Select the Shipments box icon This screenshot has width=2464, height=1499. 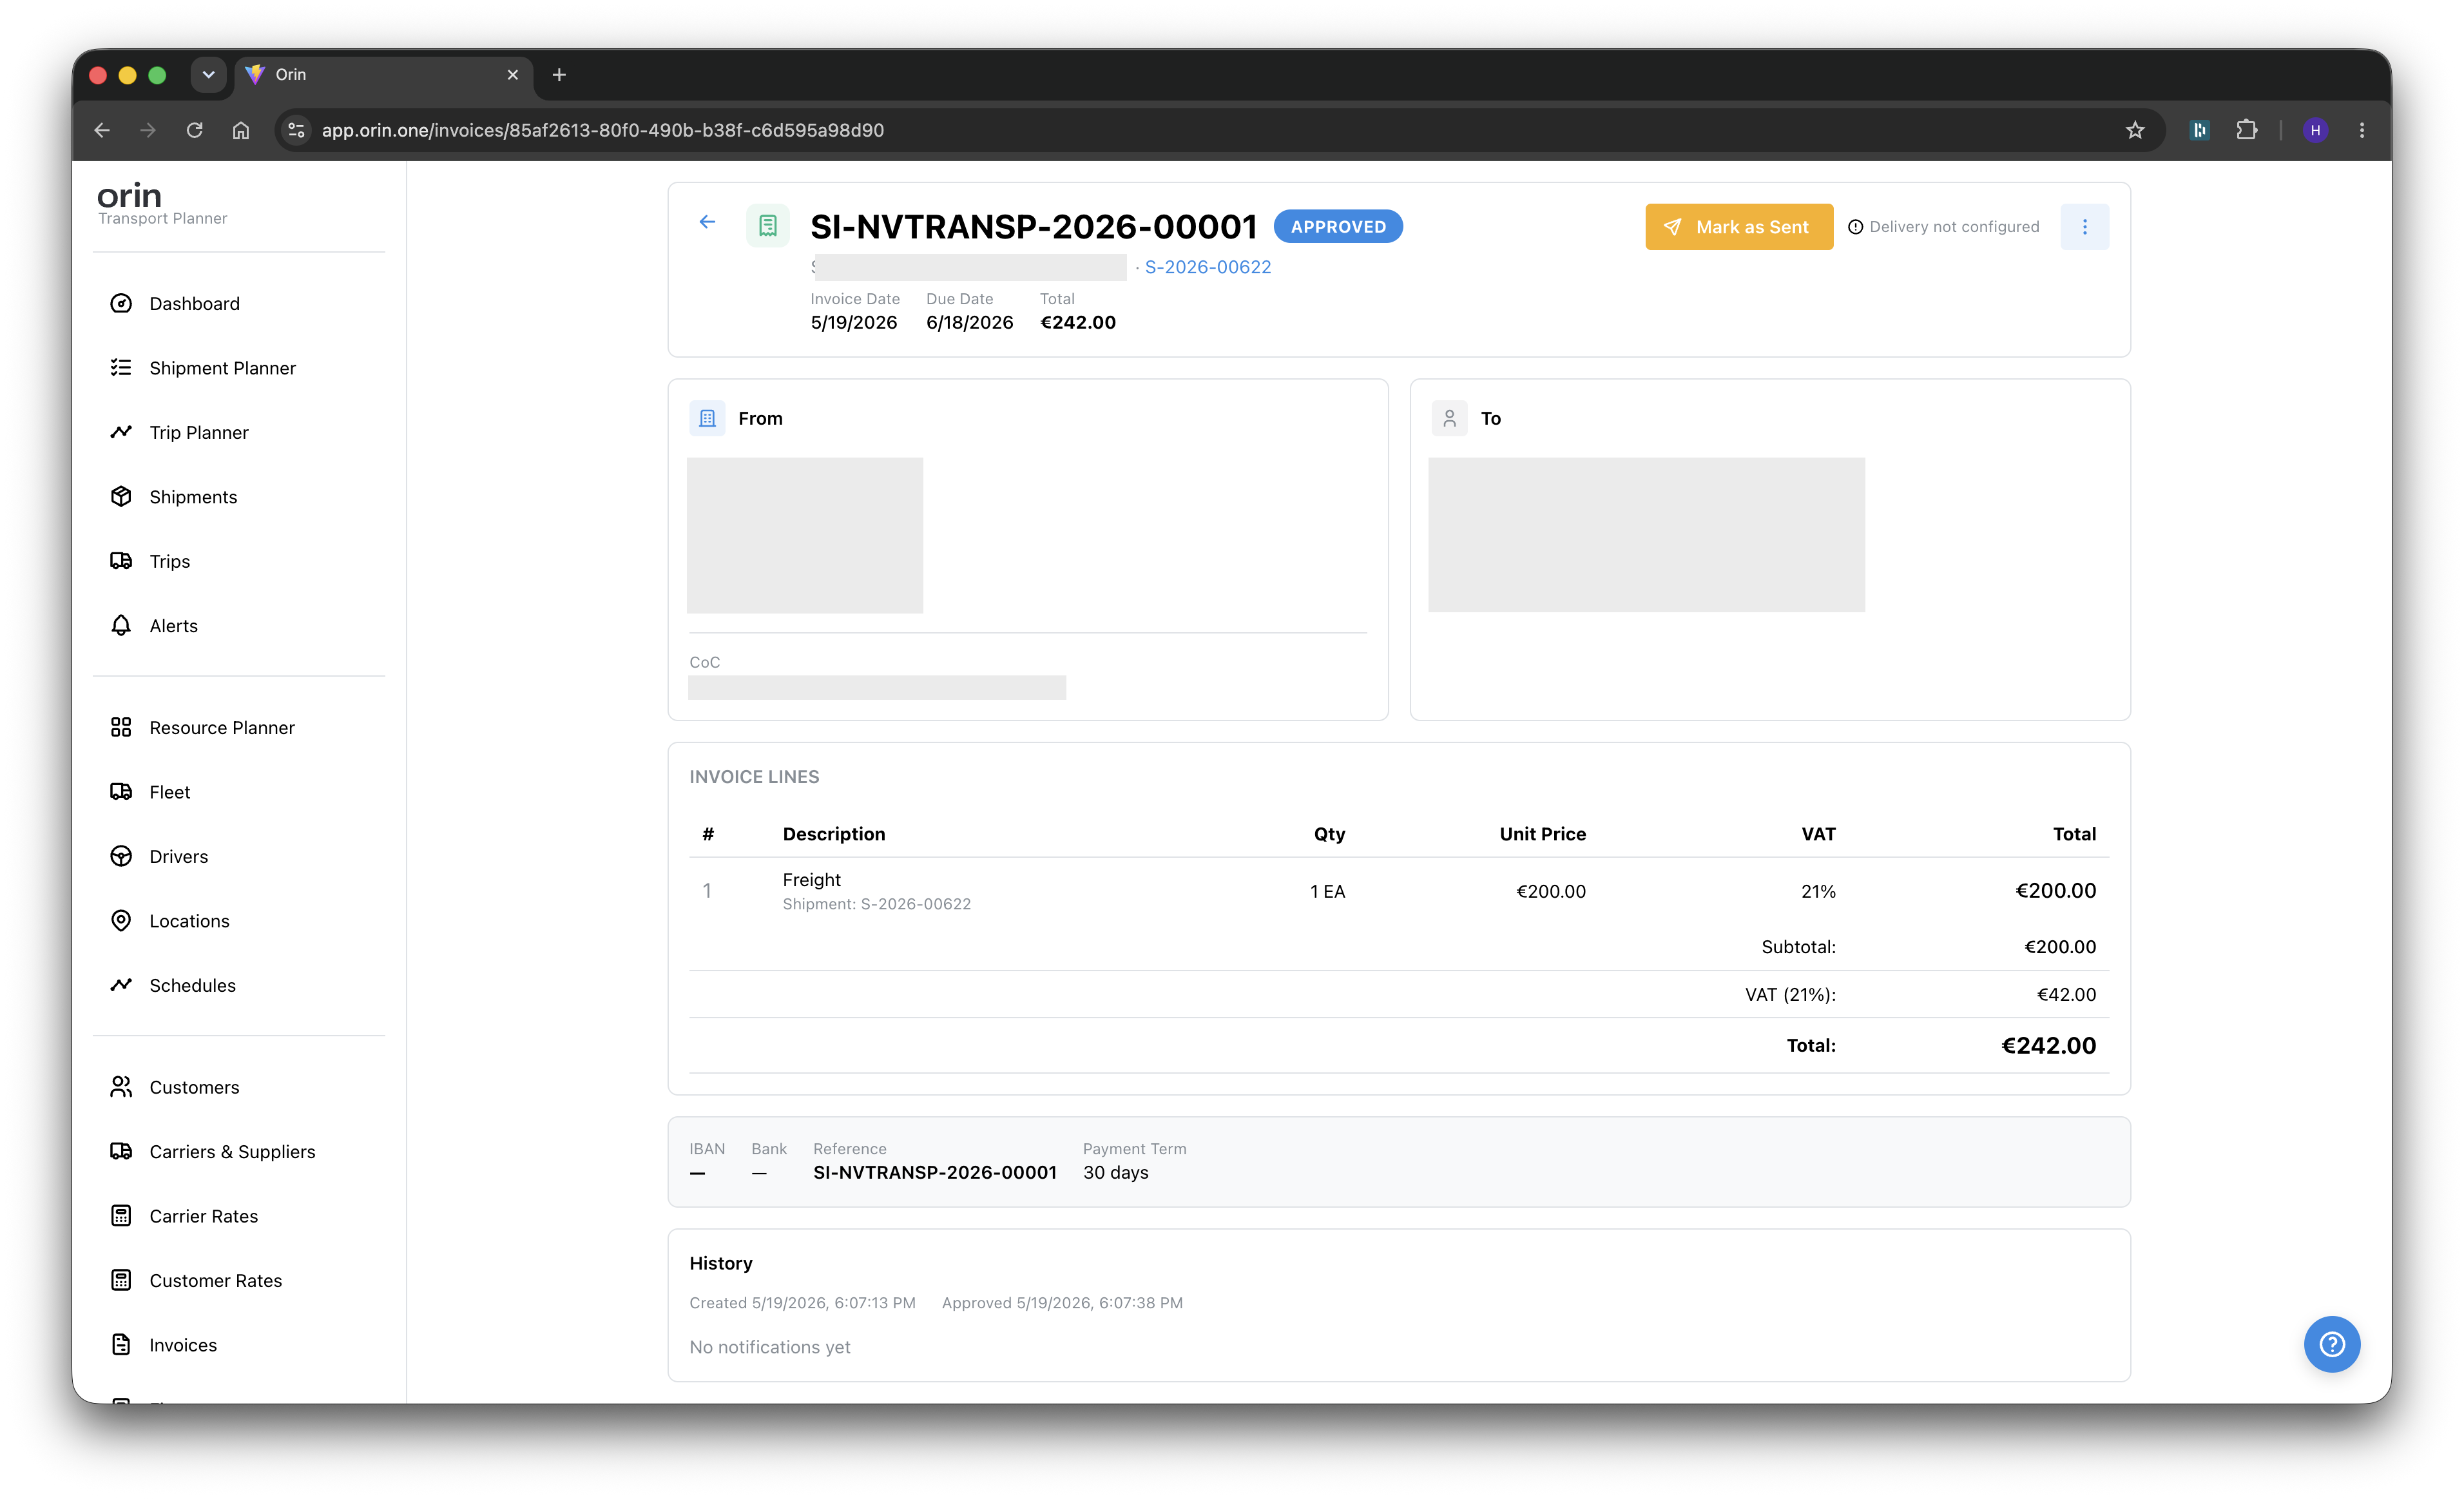pyautogui.click(x=121, y=496)
